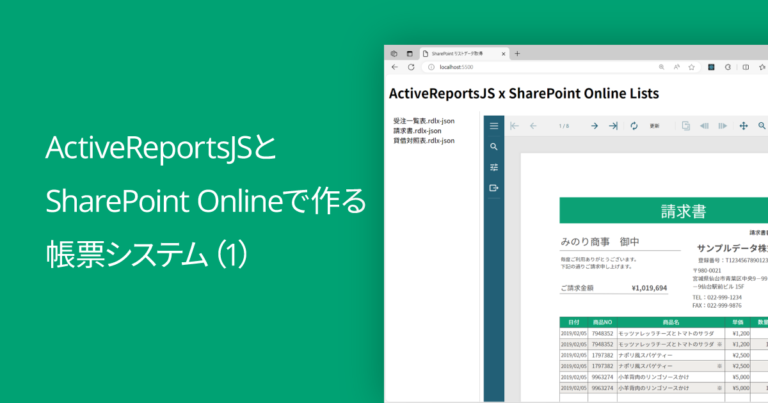Viewport: 768px width, 403px height.
Task: Add page to favorites star
Action: tap(692, 67)
